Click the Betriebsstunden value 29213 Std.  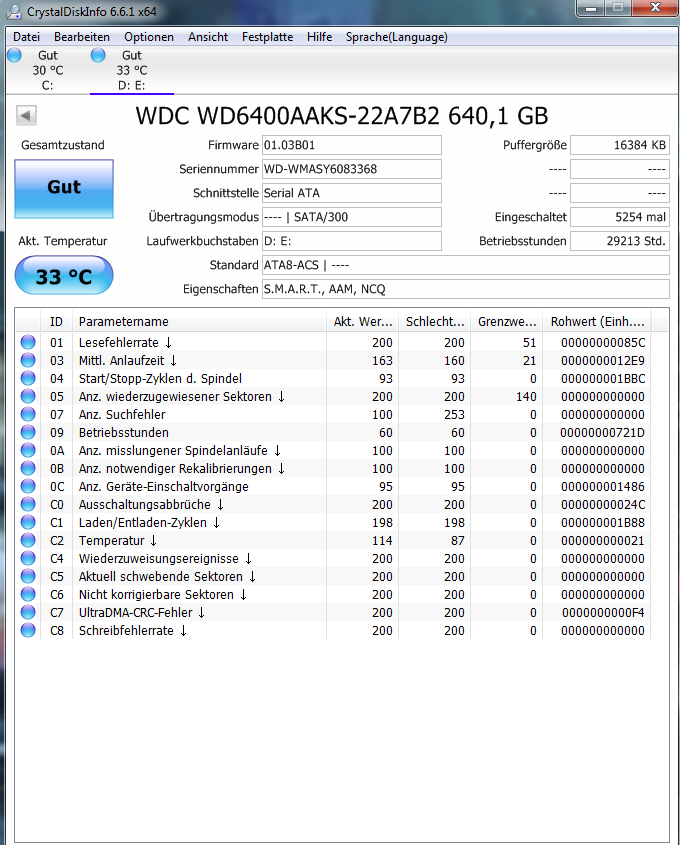click(620, 241)
